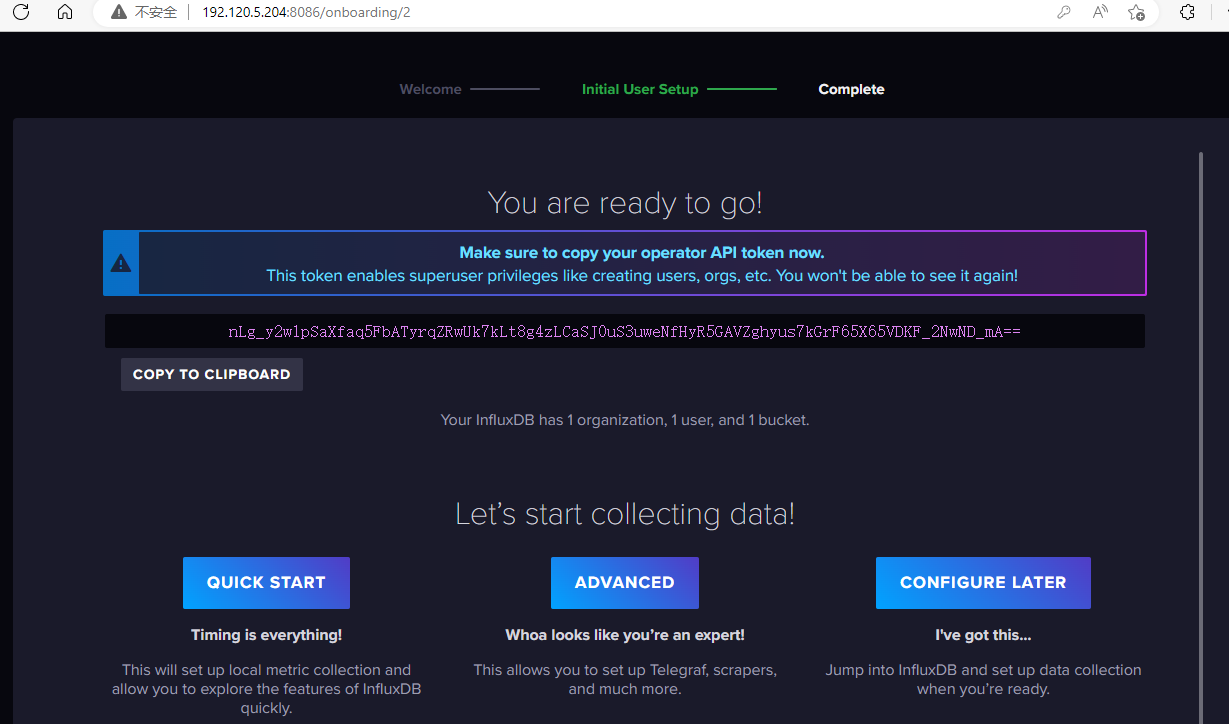Choose the Advanced setup option
This screenshot has height=724, width=1229.
[x=624, y=583]
